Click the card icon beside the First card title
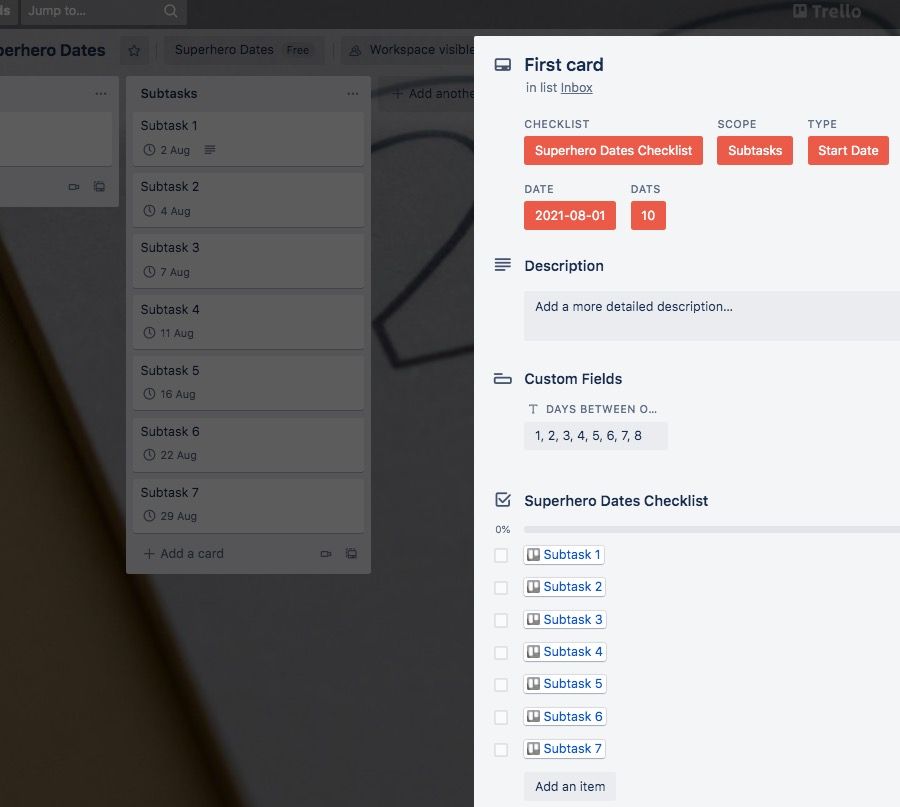Viewport: 900px width, 807px height. 503,65
